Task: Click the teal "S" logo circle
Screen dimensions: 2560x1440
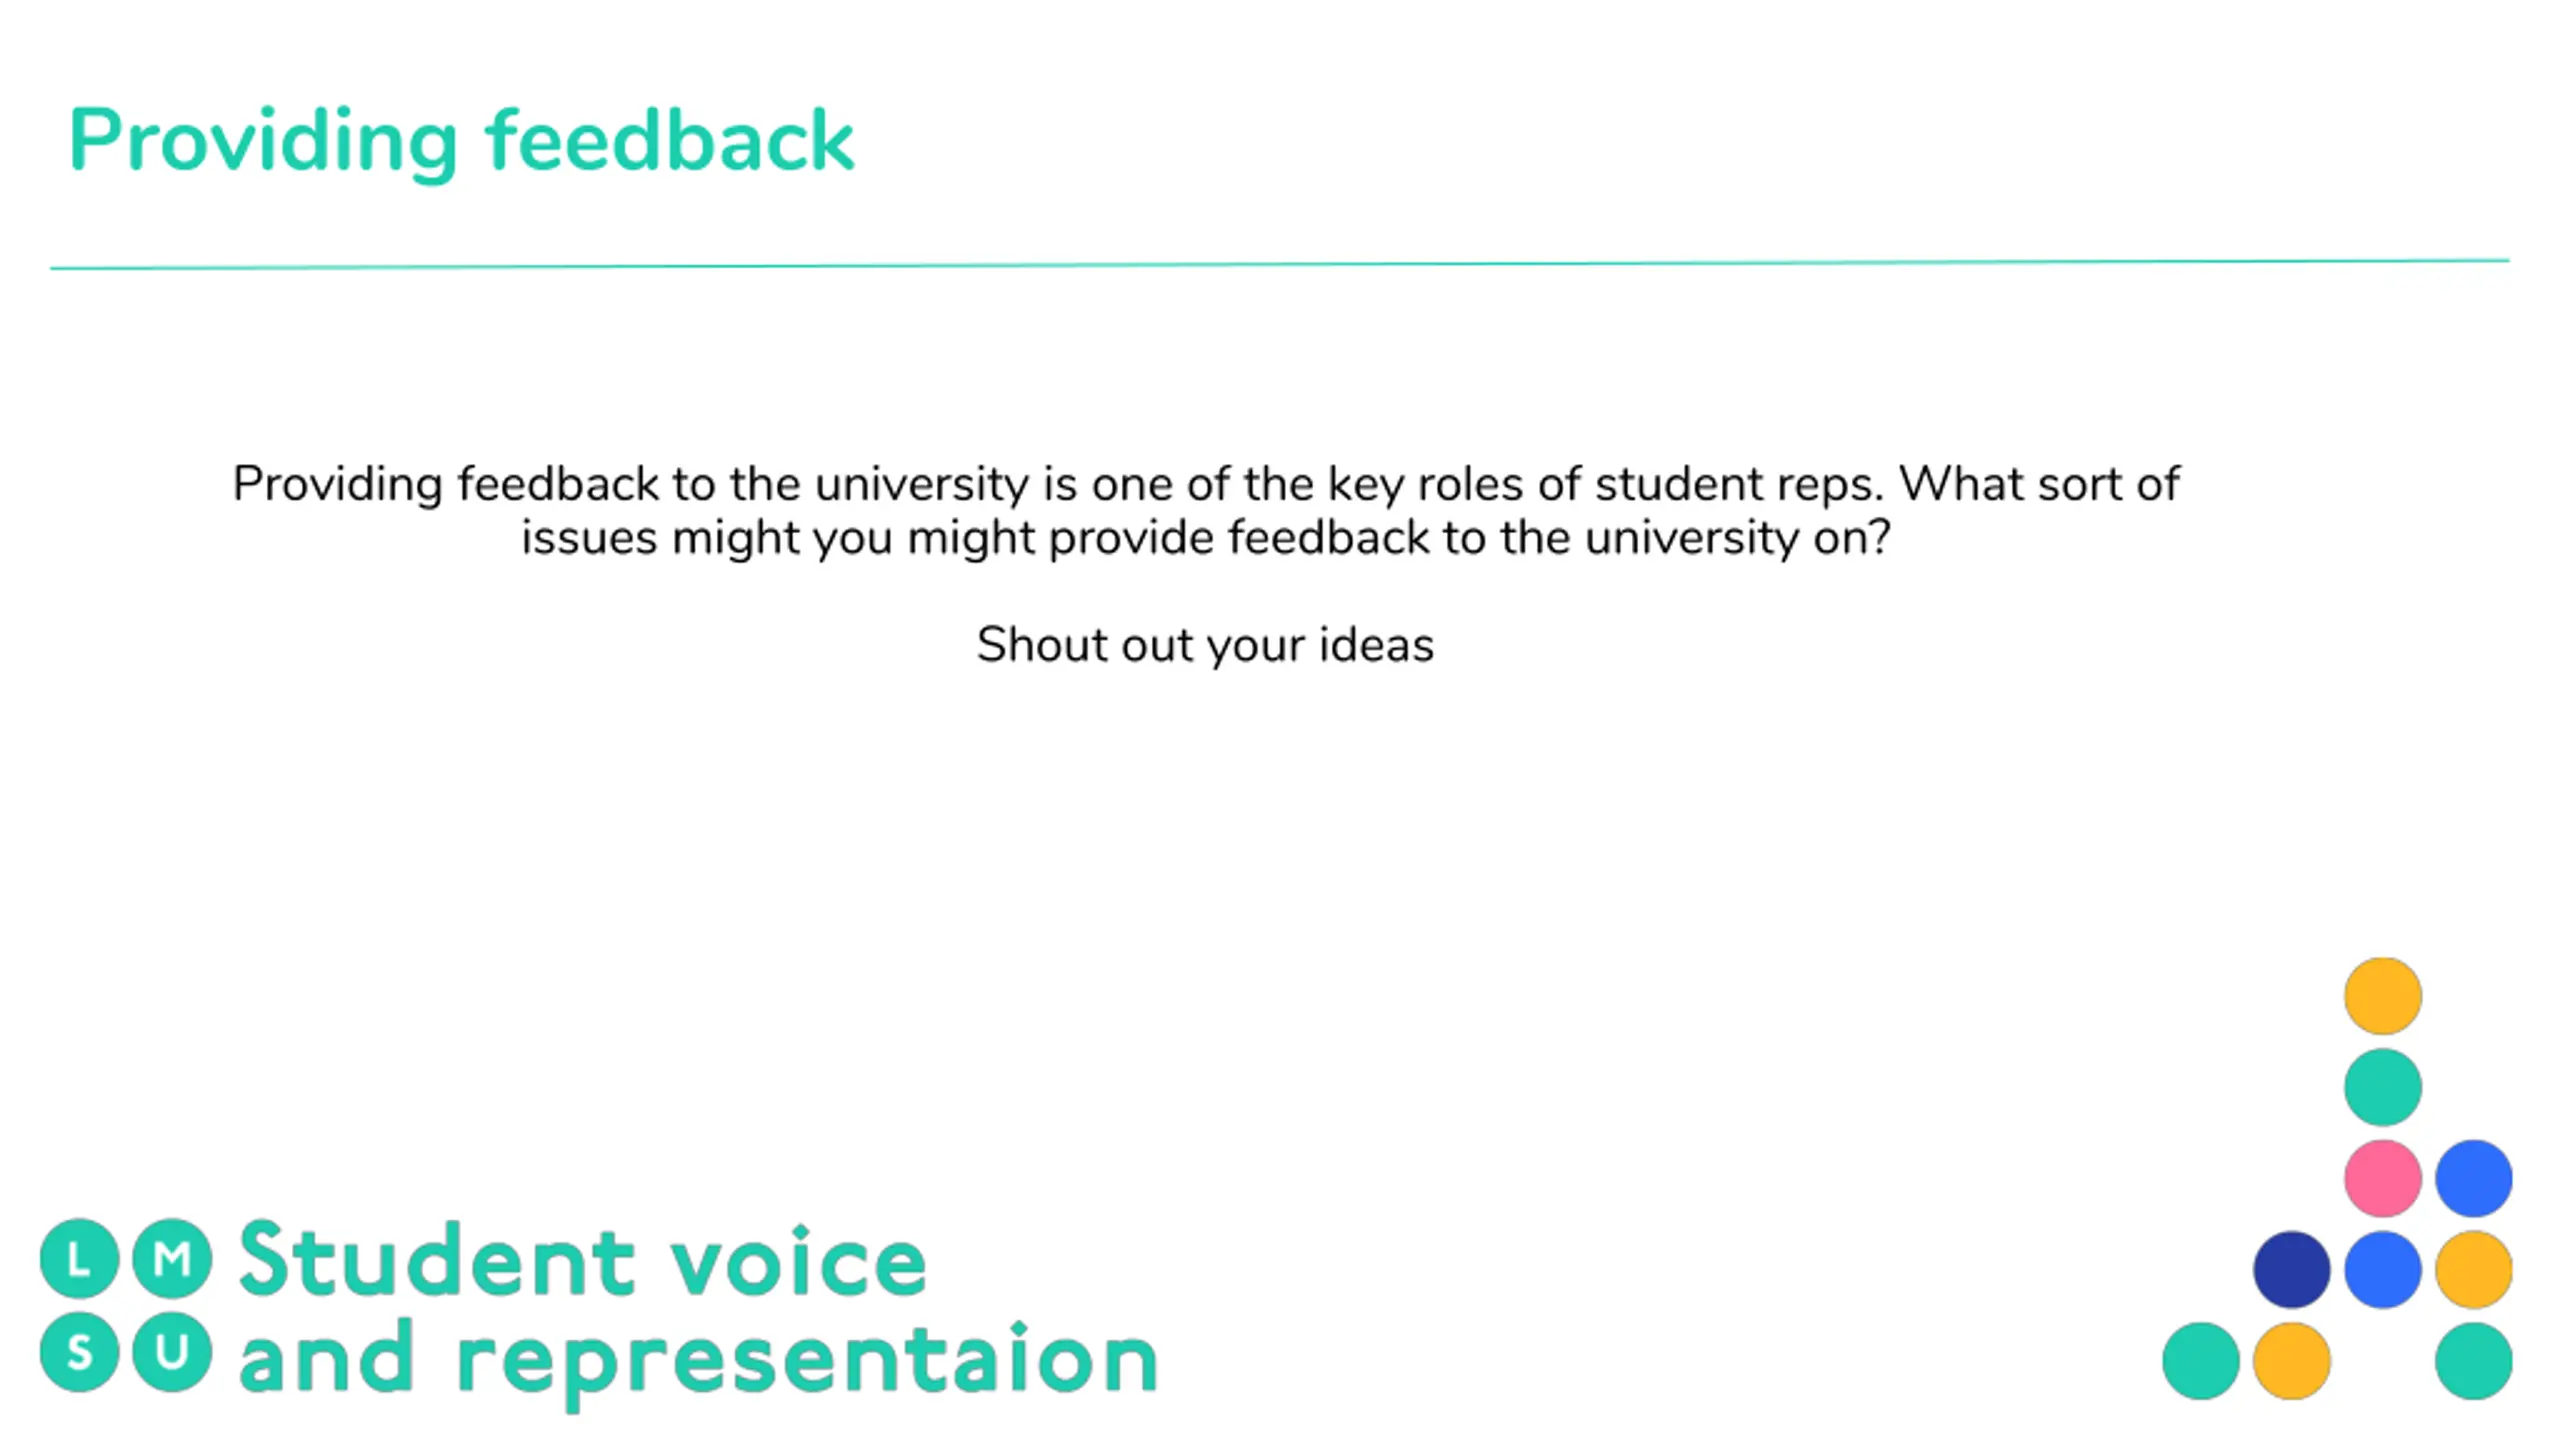Action: click(x=79, y=1352)
